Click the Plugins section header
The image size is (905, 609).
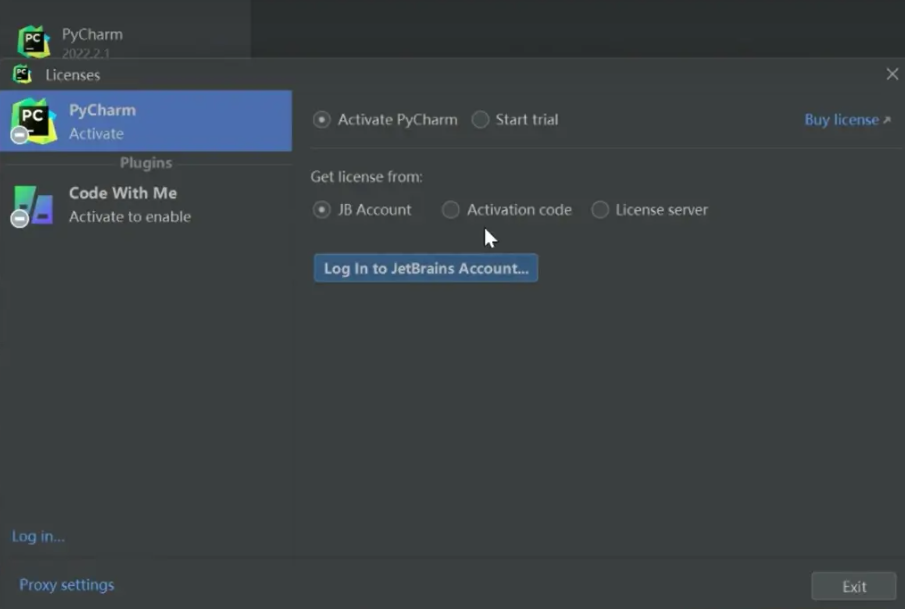[146, 163]
